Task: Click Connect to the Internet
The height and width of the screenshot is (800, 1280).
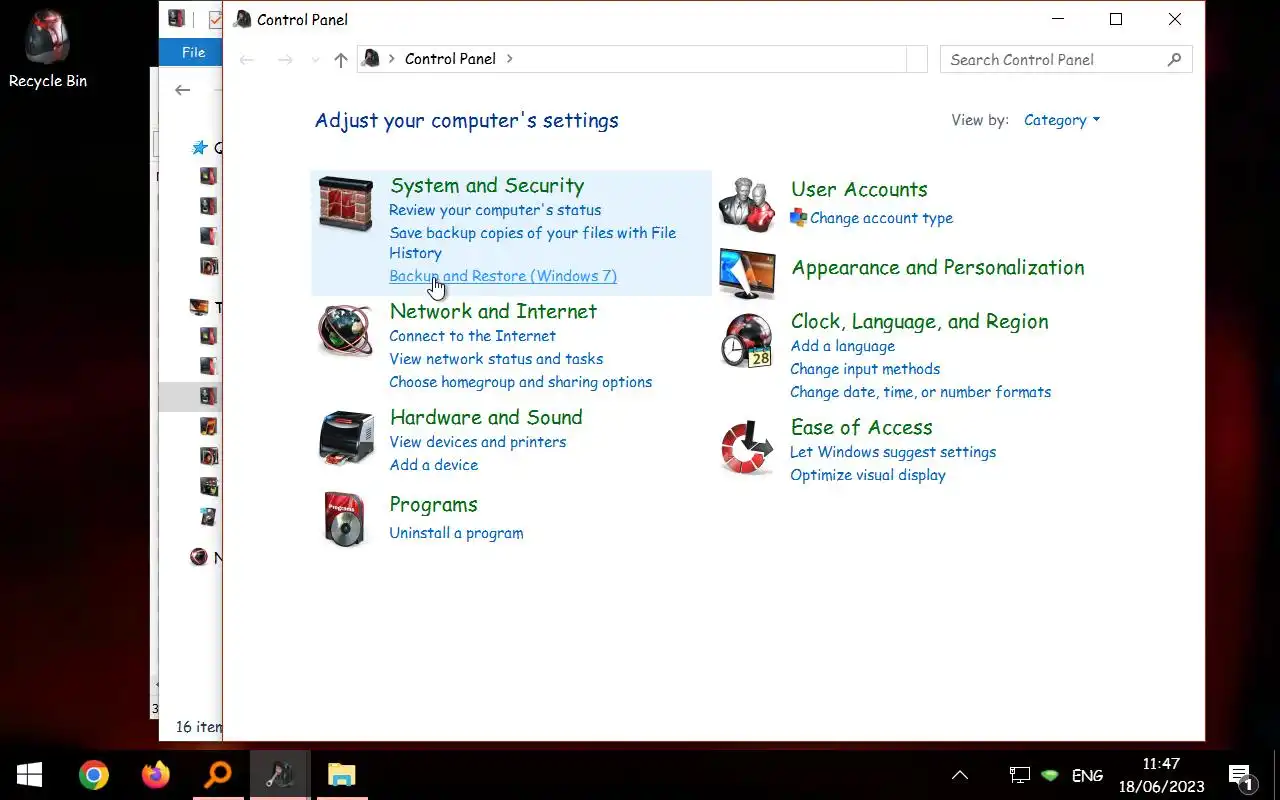Action: pos(472,336)
